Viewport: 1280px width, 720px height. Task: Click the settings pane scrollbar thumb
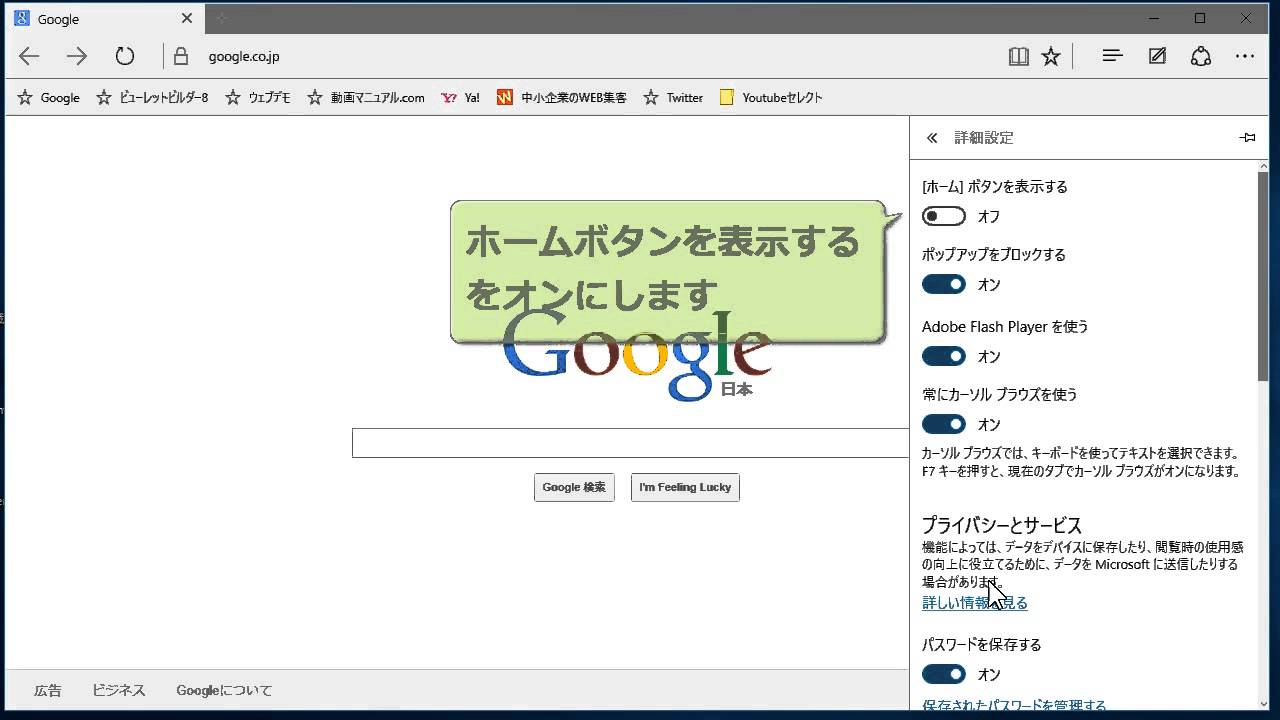1263,275
